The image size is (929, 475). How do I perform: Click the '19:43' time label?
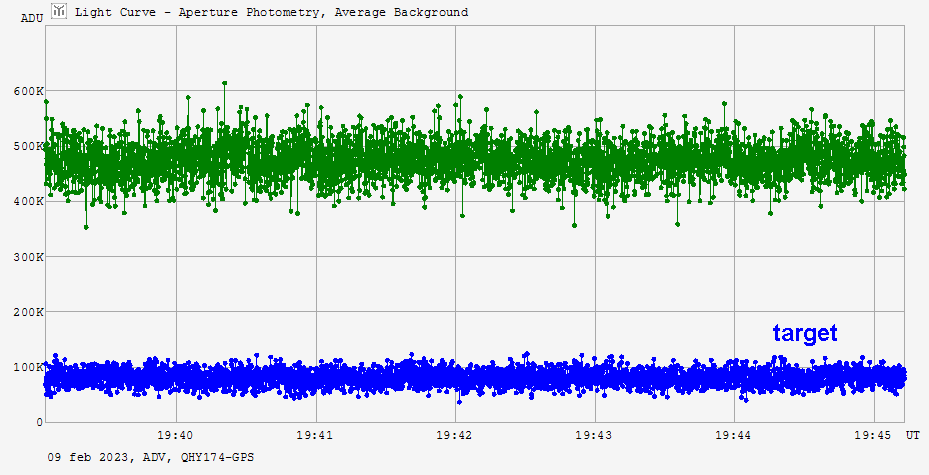click(594, 435)
